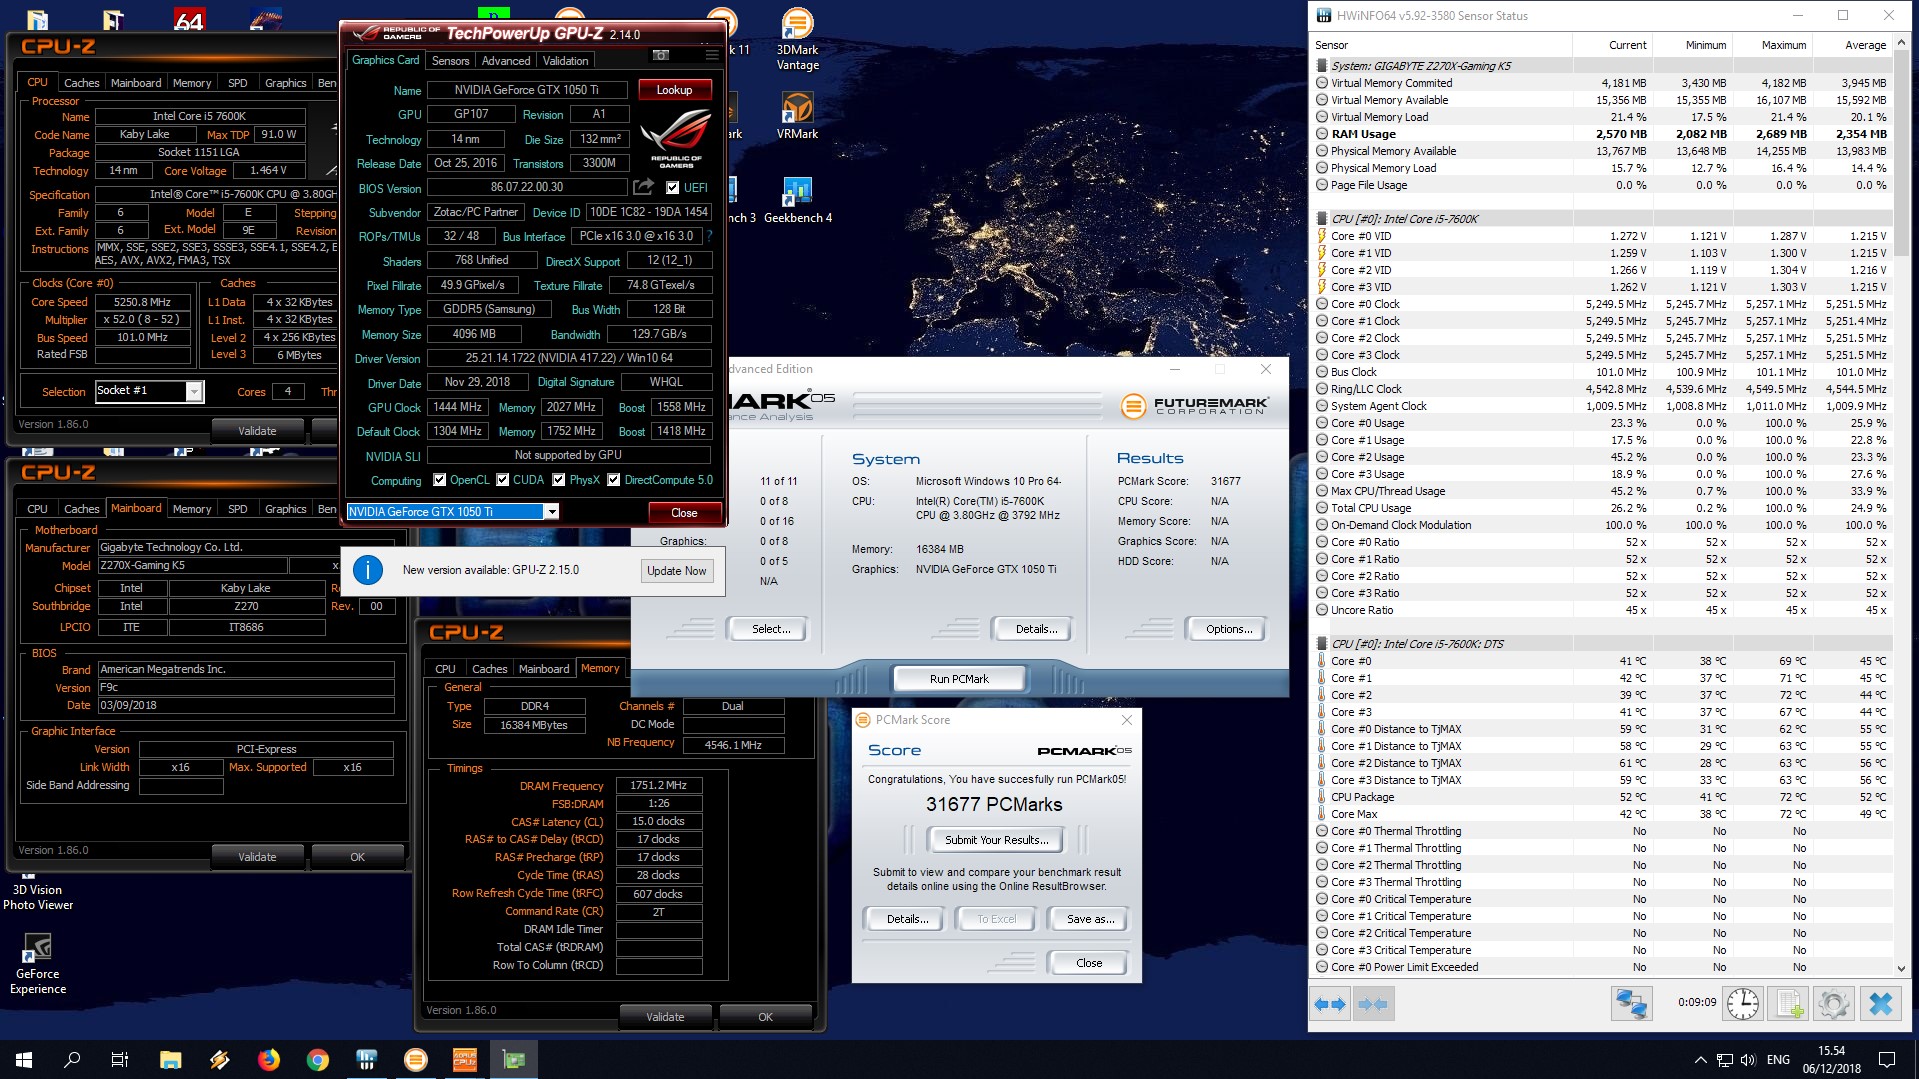
Task: Click Update Now for GPU-Z 2.15.0
Action: coord(676,571)
